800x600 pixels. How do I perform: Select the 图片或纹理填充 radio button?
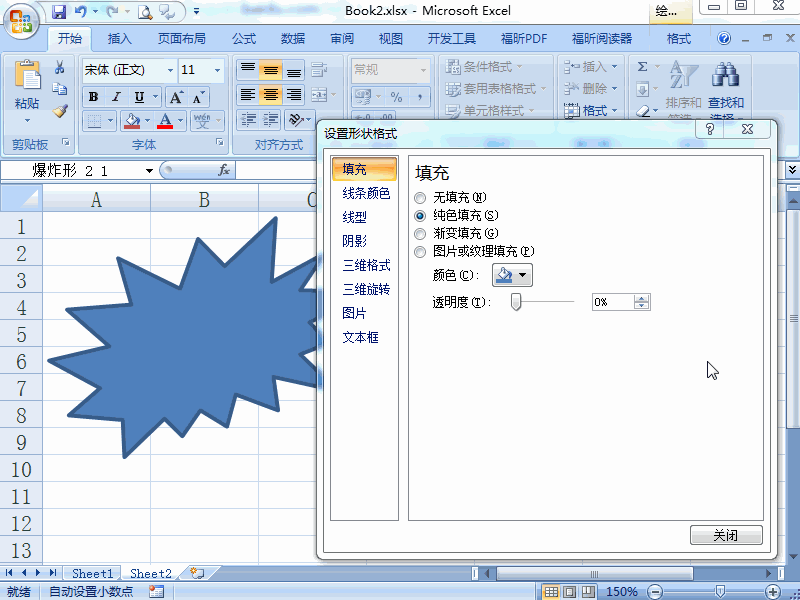[x=420, y=251]
